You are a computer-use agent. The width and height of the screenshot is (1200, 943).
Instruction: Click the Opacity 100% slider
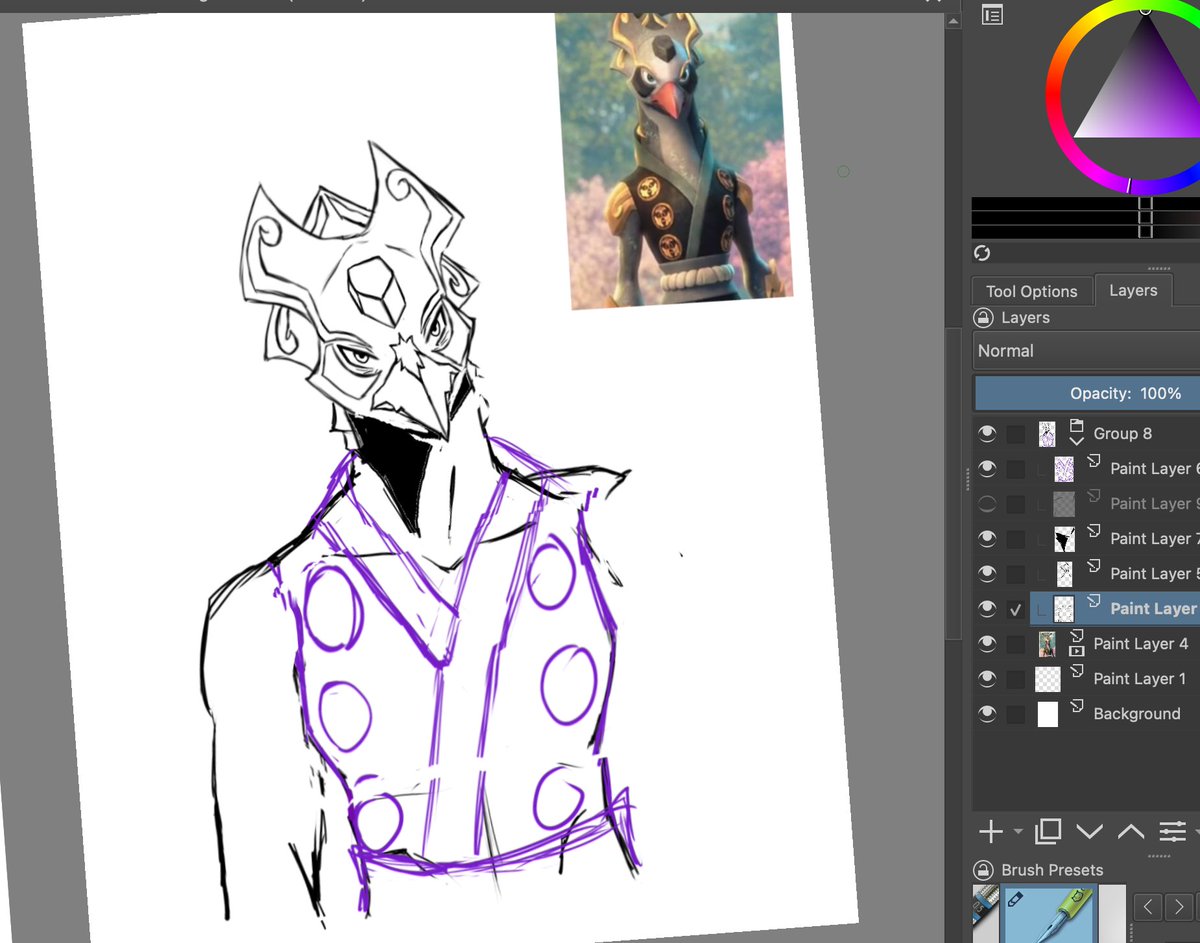(x=1087, y=393)
